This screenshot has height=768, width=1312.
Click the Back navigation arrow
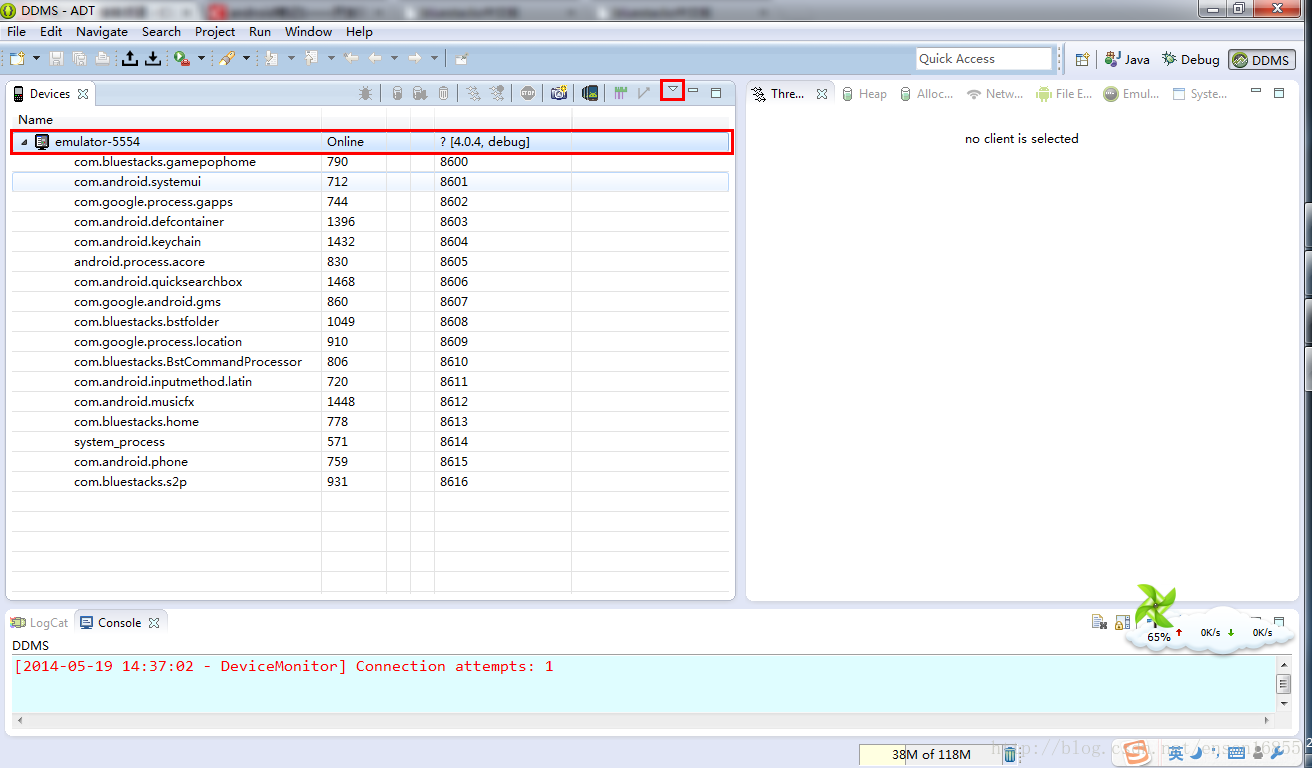click(375, 59)
